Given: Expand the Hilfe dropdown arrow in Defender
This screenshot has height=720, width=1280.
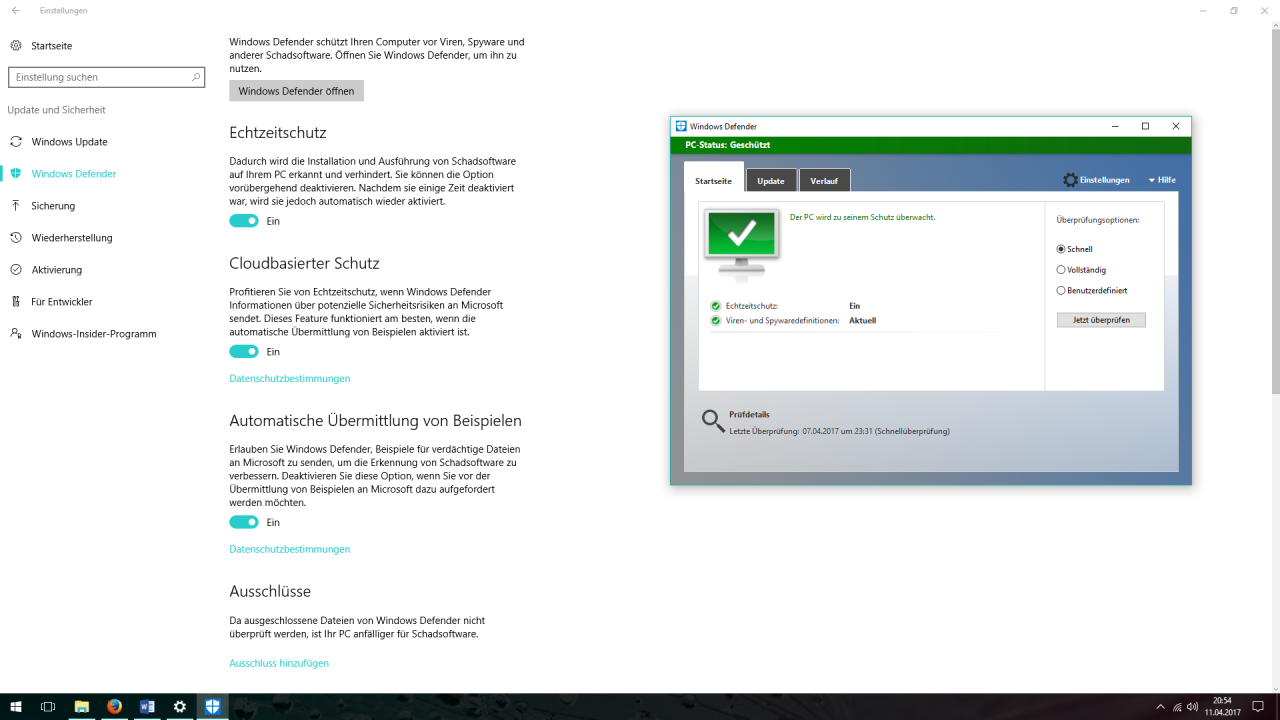Looking at the screenshot, I should (x=1151, y=180).
